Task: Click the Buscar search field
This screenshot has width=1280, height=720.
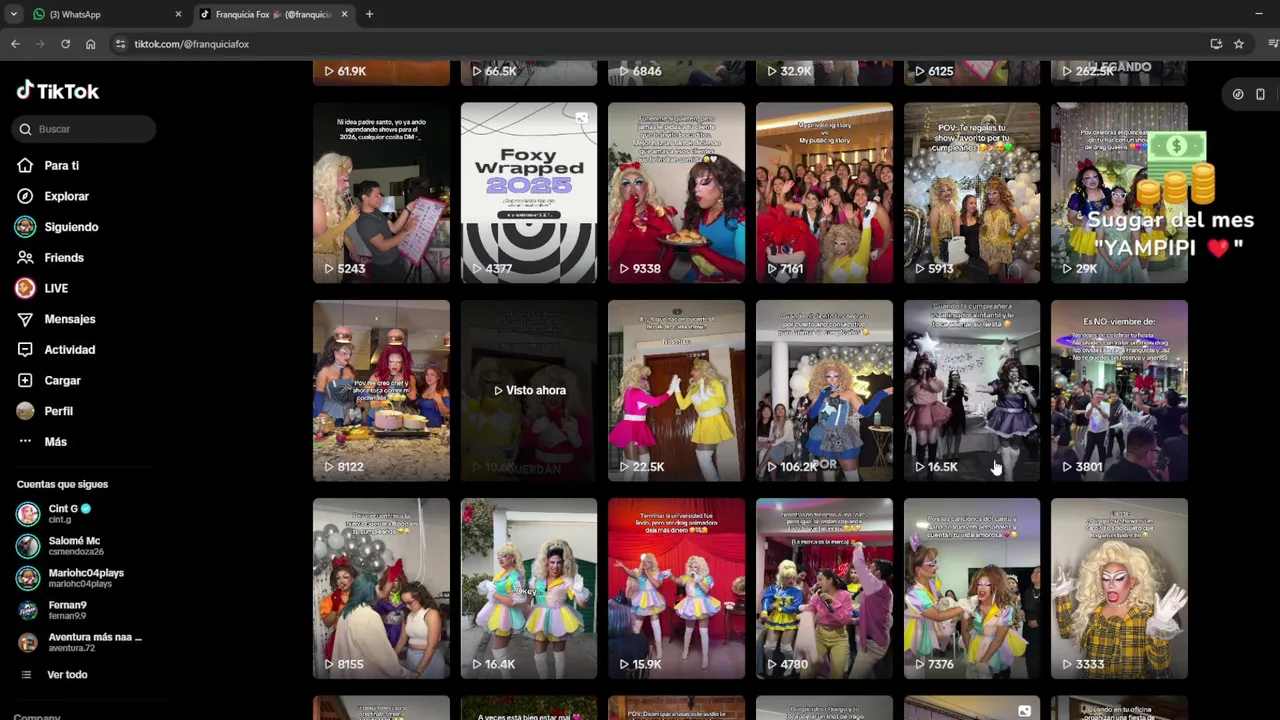Action: pyautogui.click(x=85, y=129)
